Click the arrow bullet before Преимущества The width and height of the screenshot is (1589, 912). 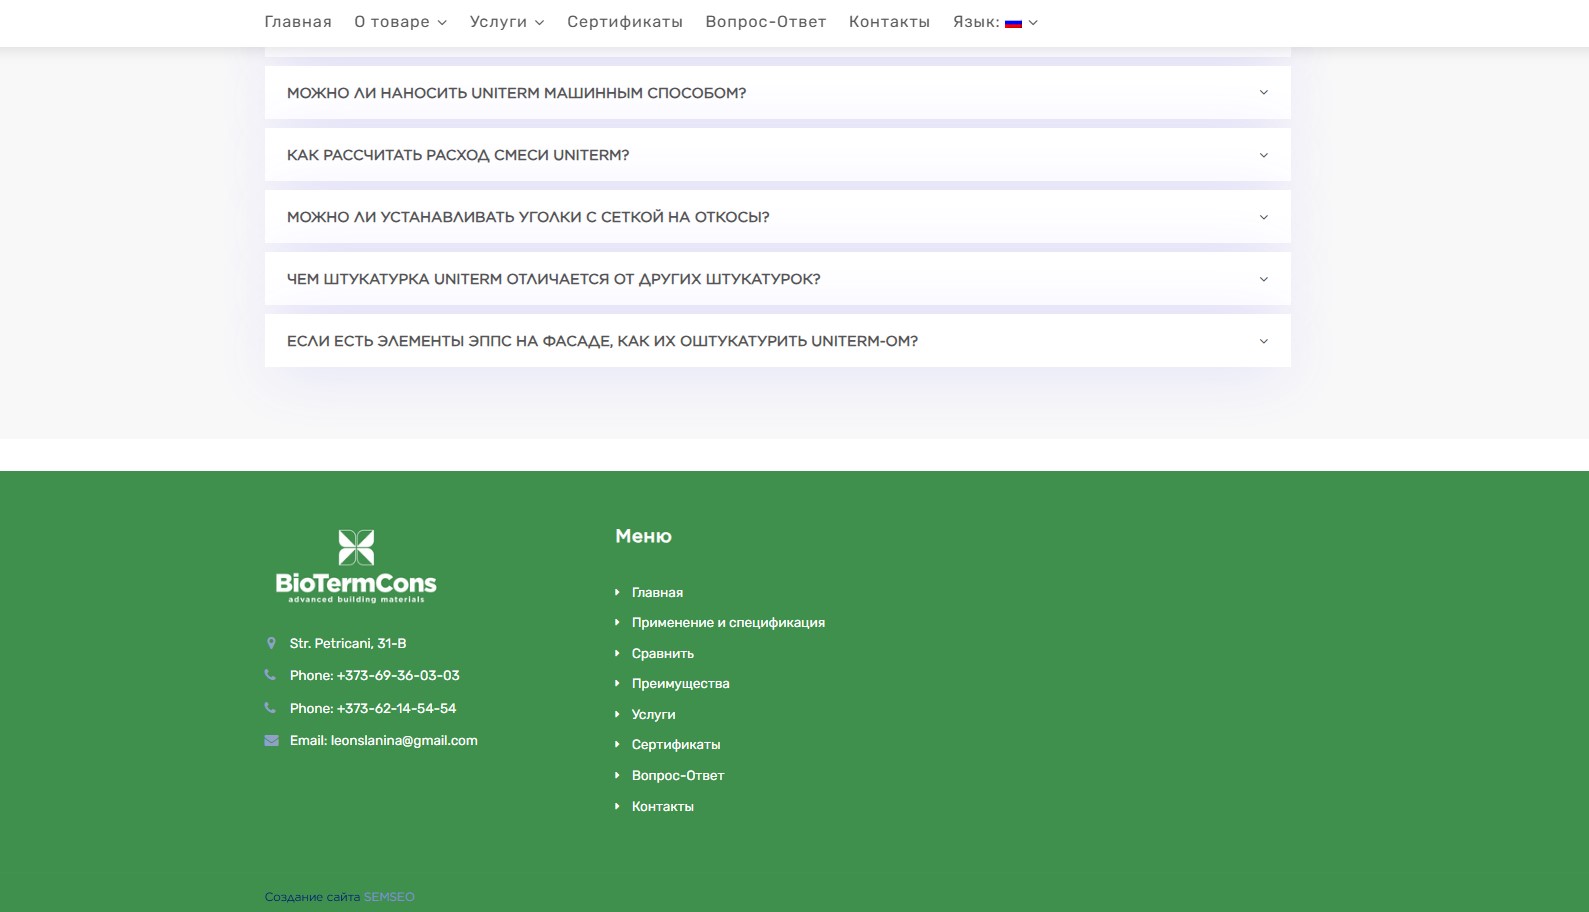[617, 683]
